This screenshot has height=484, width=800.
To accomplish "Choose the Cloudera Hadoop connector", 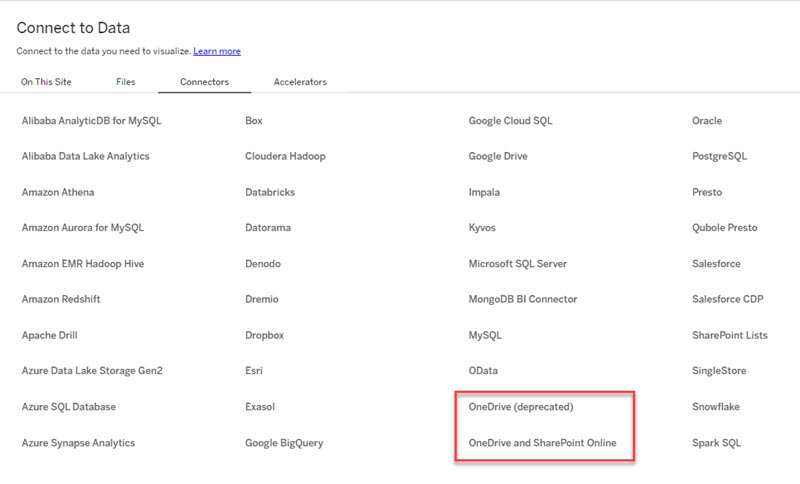I will coord(285,156).
